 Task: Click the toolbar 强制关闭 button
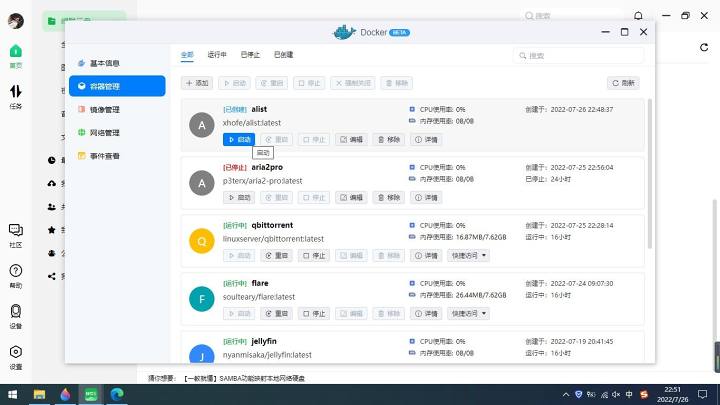point(352,83)
